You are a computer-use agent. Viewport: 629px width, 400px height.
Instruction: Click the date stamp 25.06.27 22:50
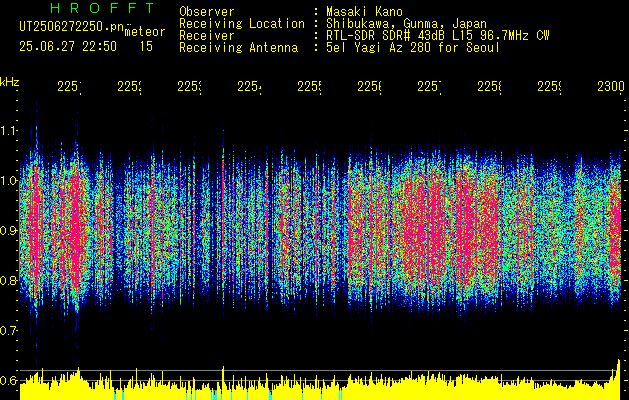coord(68,47)
